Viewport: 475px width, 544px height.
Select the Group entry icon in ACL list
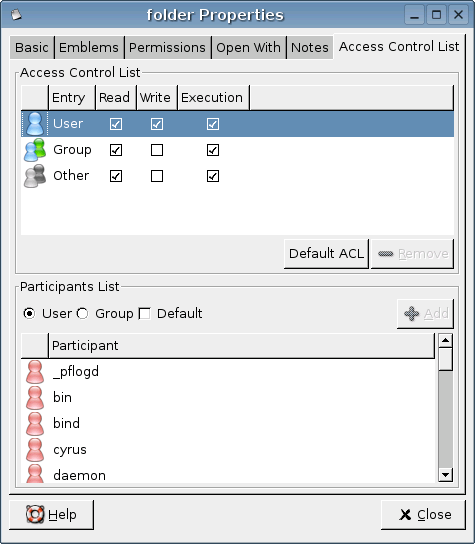coord(35,150)
